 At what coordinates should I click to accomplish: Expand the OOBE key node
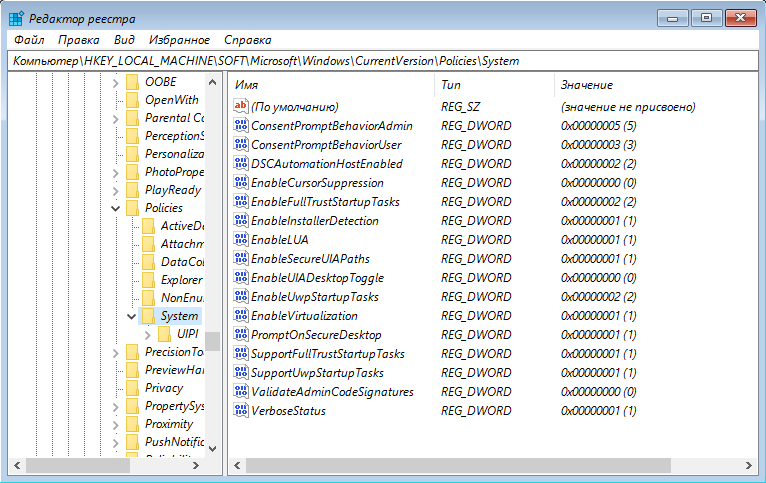(117, 82)
